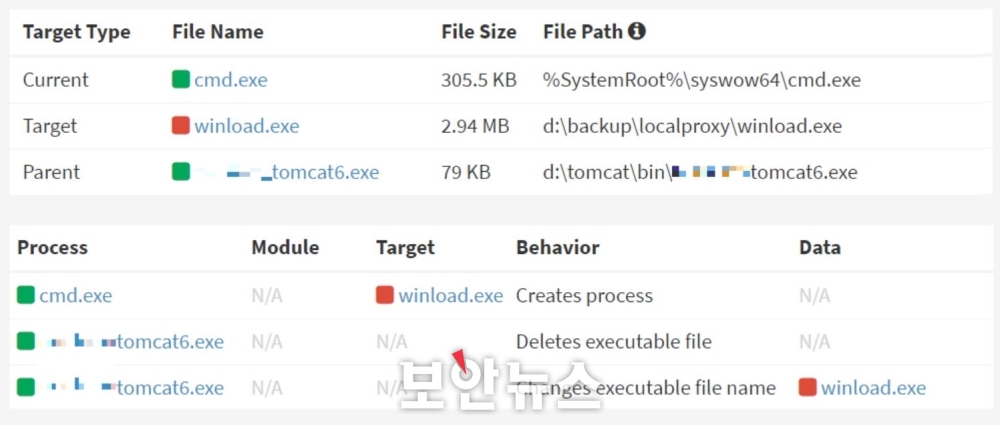Click green icon in Deletes executable file row

pyautogui.click(x=26, y=341)
